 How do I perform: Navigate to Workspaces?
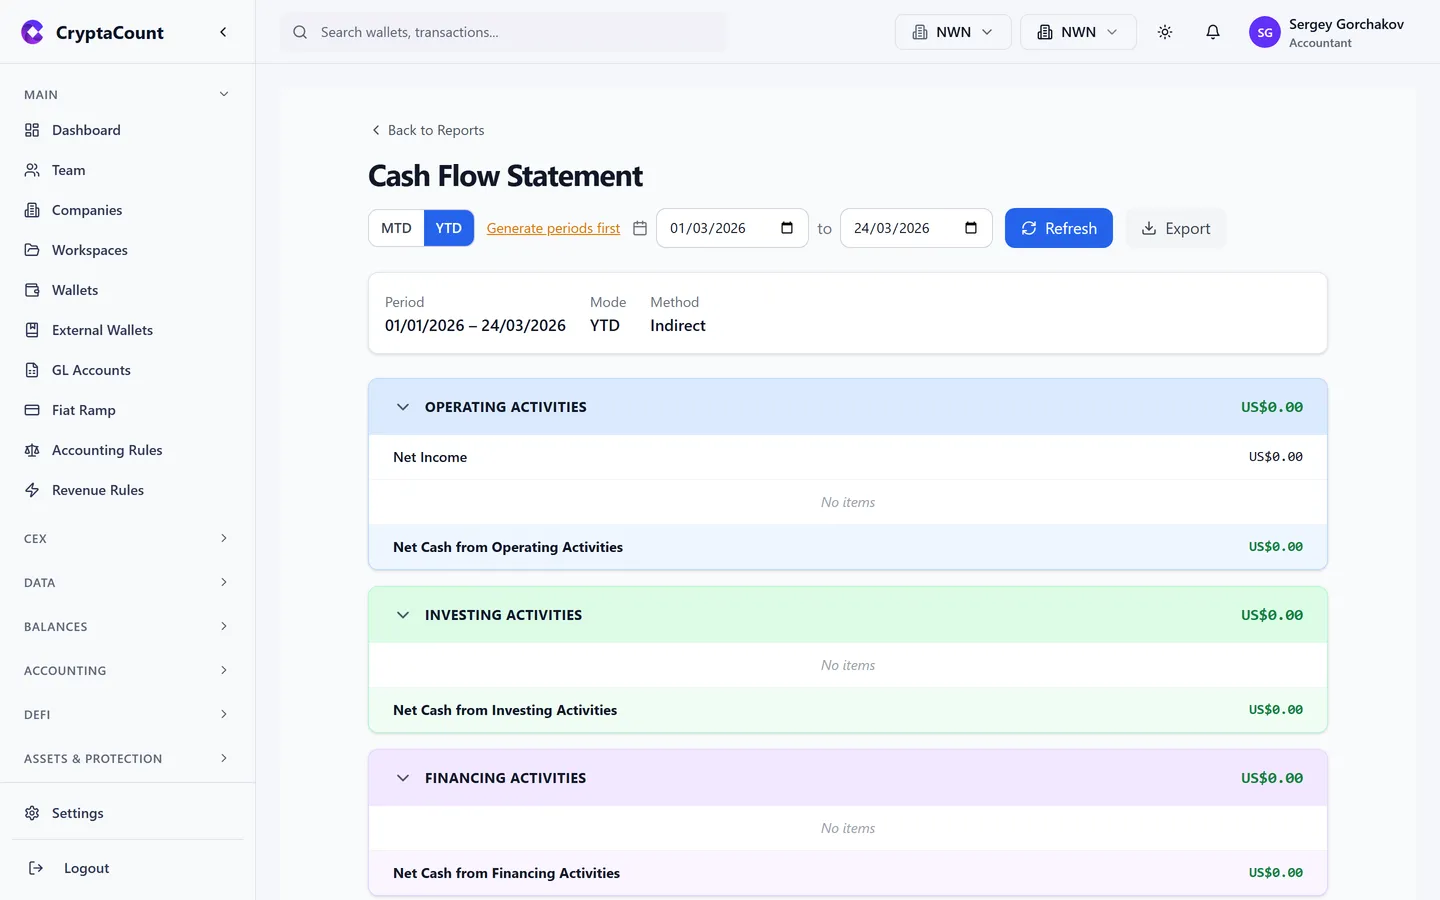click(x=127, y=250)
